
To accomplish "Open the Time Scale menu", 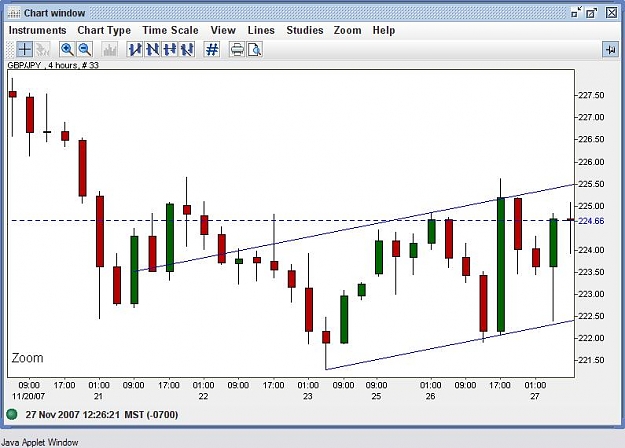I will [170, 30].
